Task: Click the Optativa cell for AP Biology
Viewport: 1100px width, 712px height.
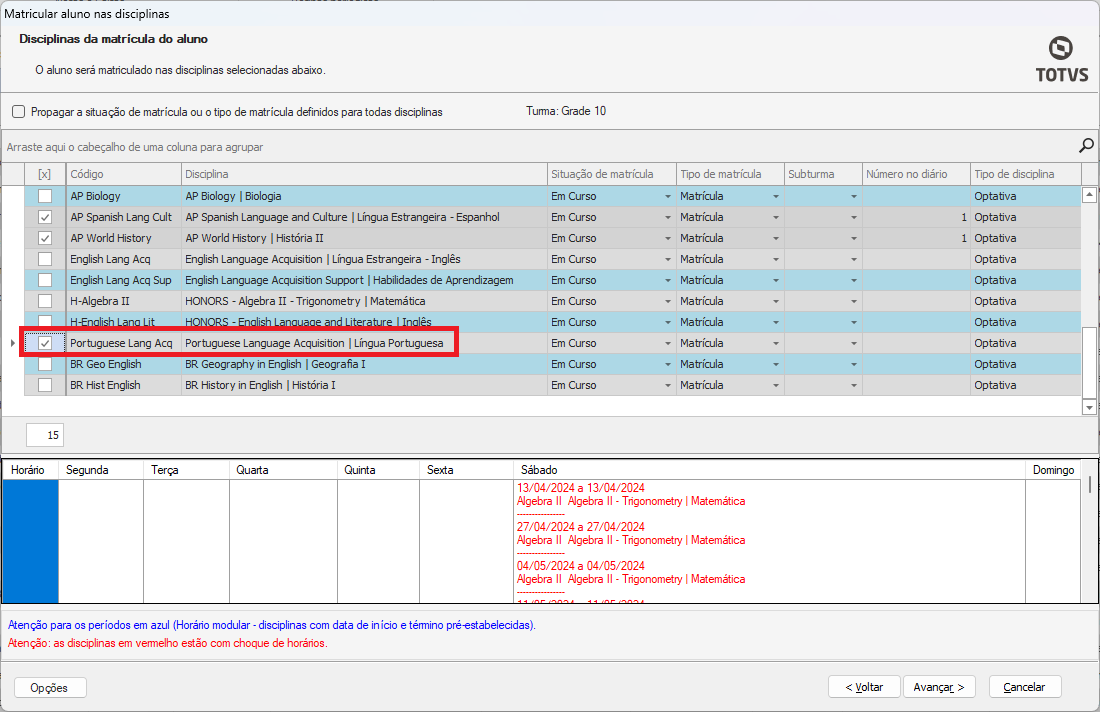Action: pyautogui.click(x=1026, y=196)
